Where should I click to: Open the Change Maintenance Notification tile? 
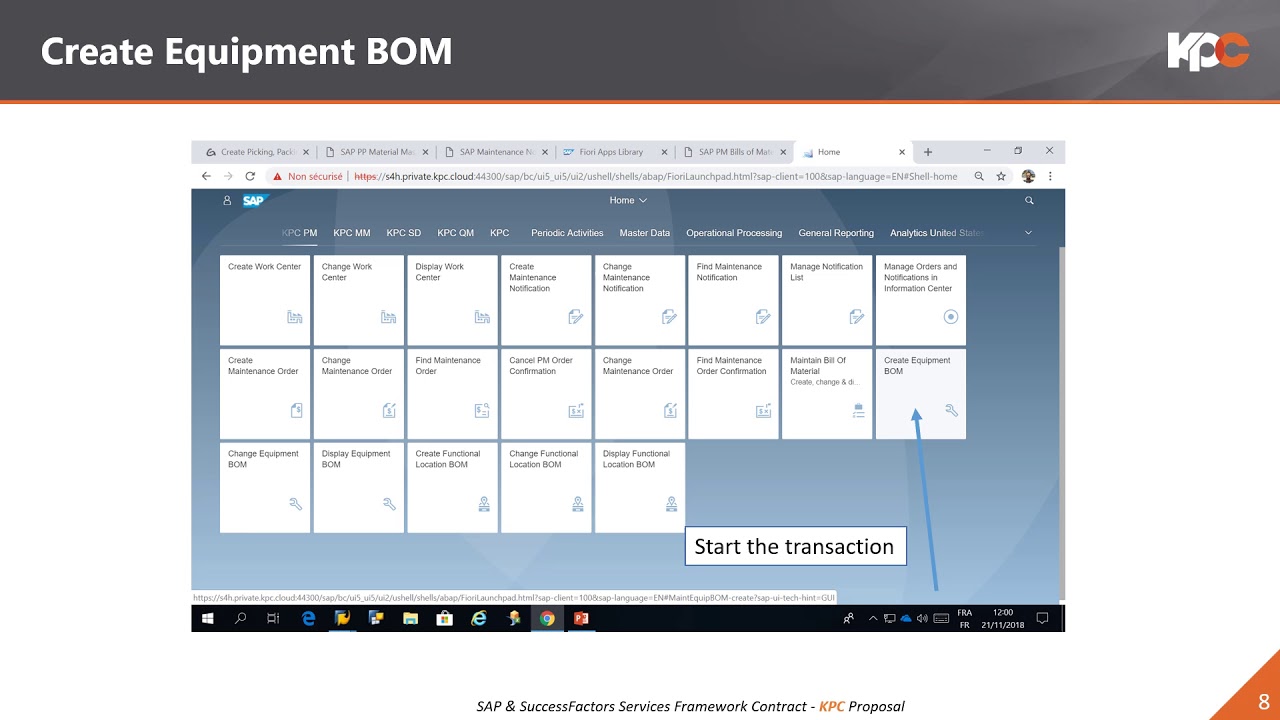point(639,300)
